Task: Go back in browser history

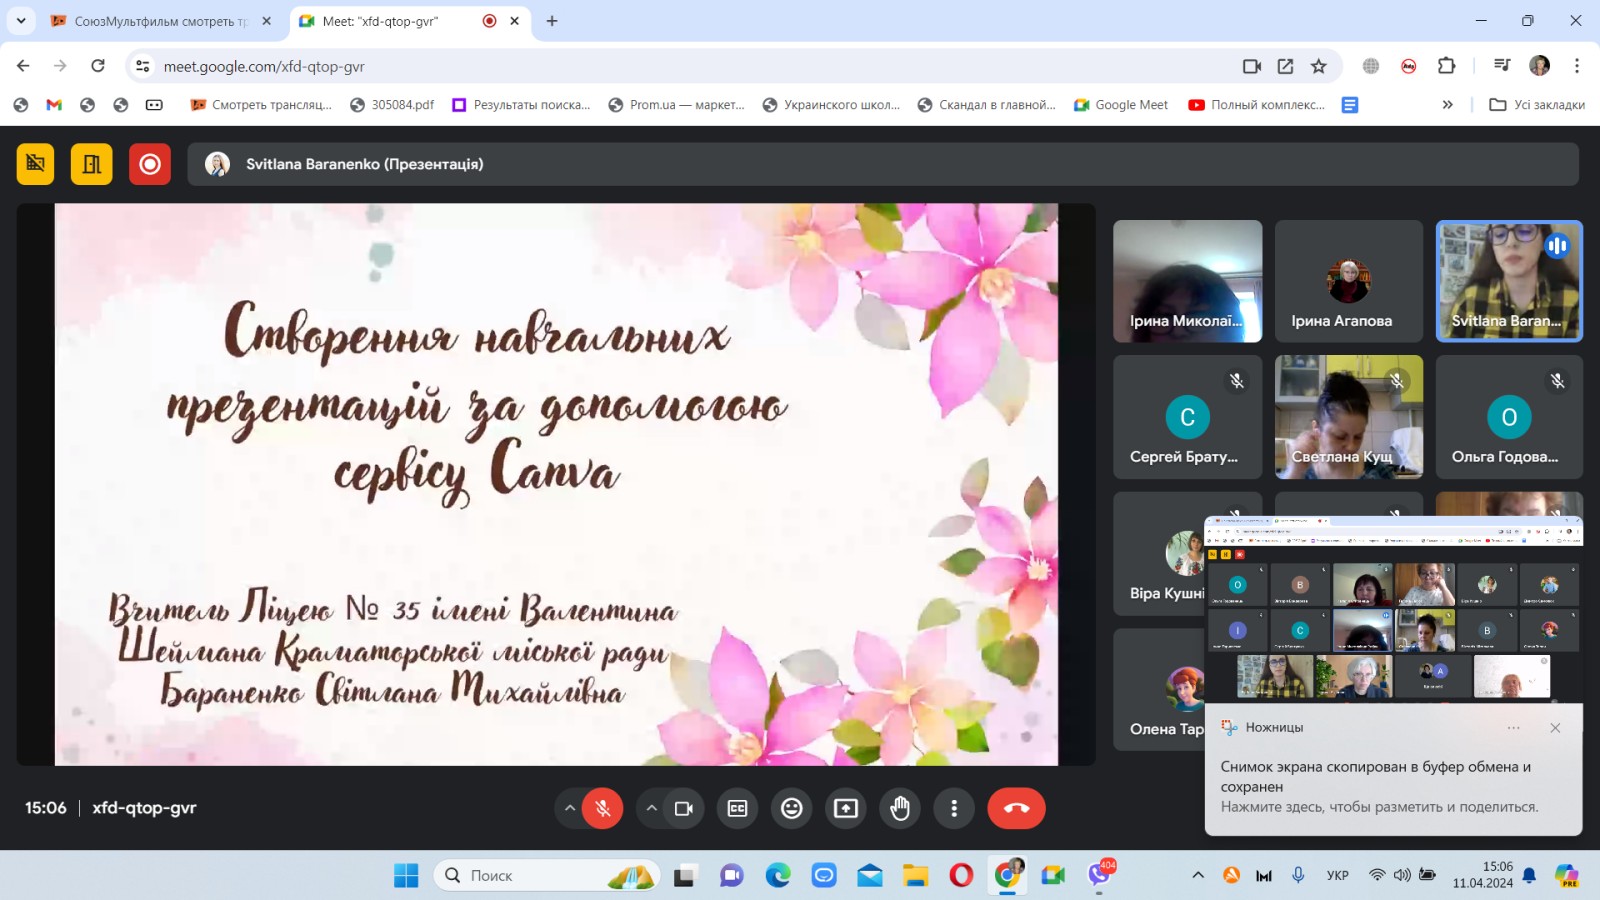Action: point(23,66)
